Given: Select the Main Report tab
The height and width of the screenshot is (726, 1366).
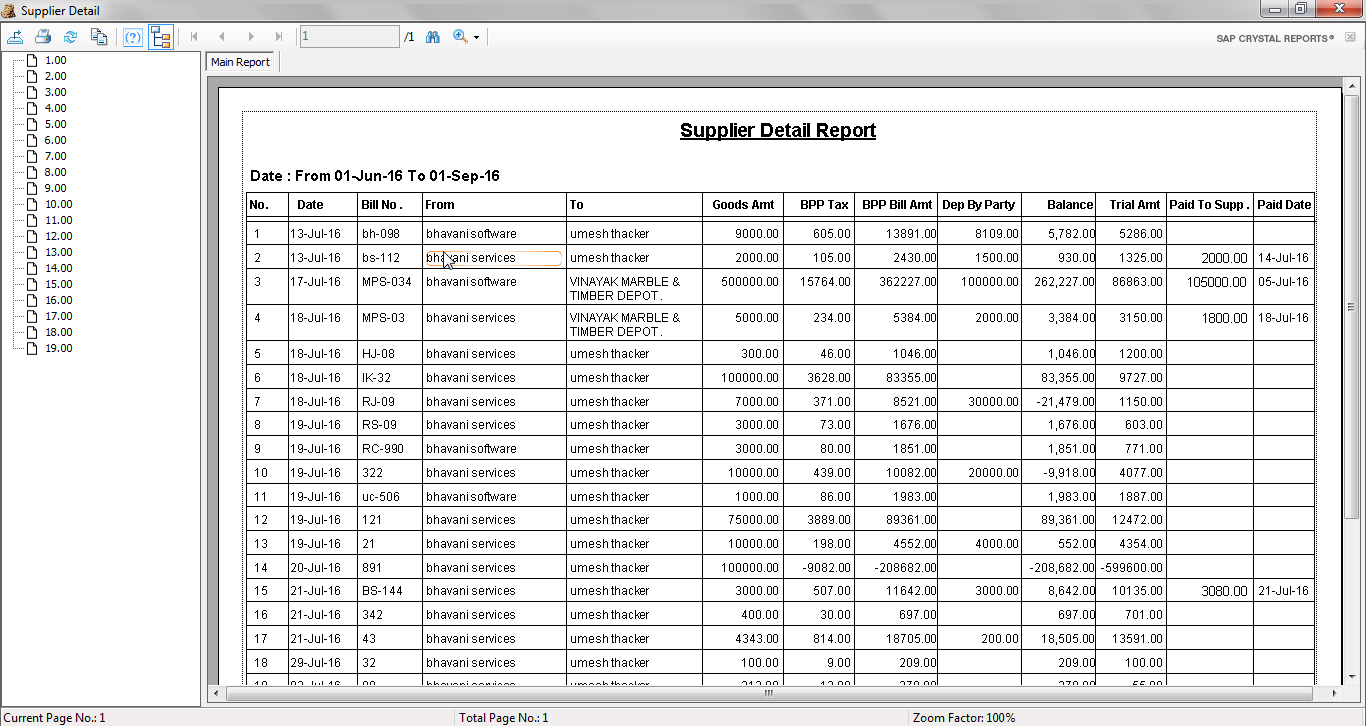Looking at the screenshot, I should 240,62.
